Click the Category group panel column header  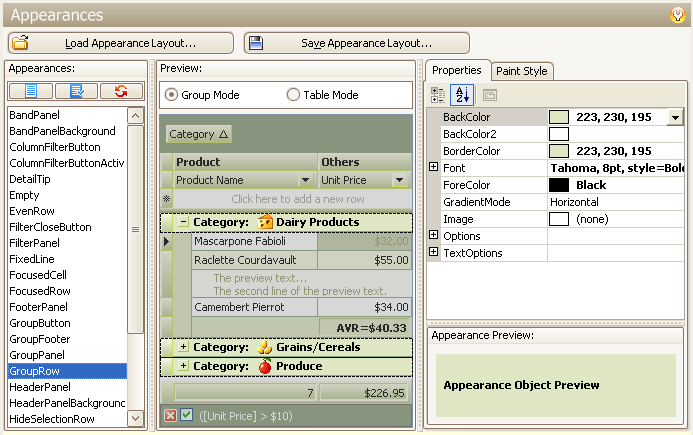(x=198, y=134)
